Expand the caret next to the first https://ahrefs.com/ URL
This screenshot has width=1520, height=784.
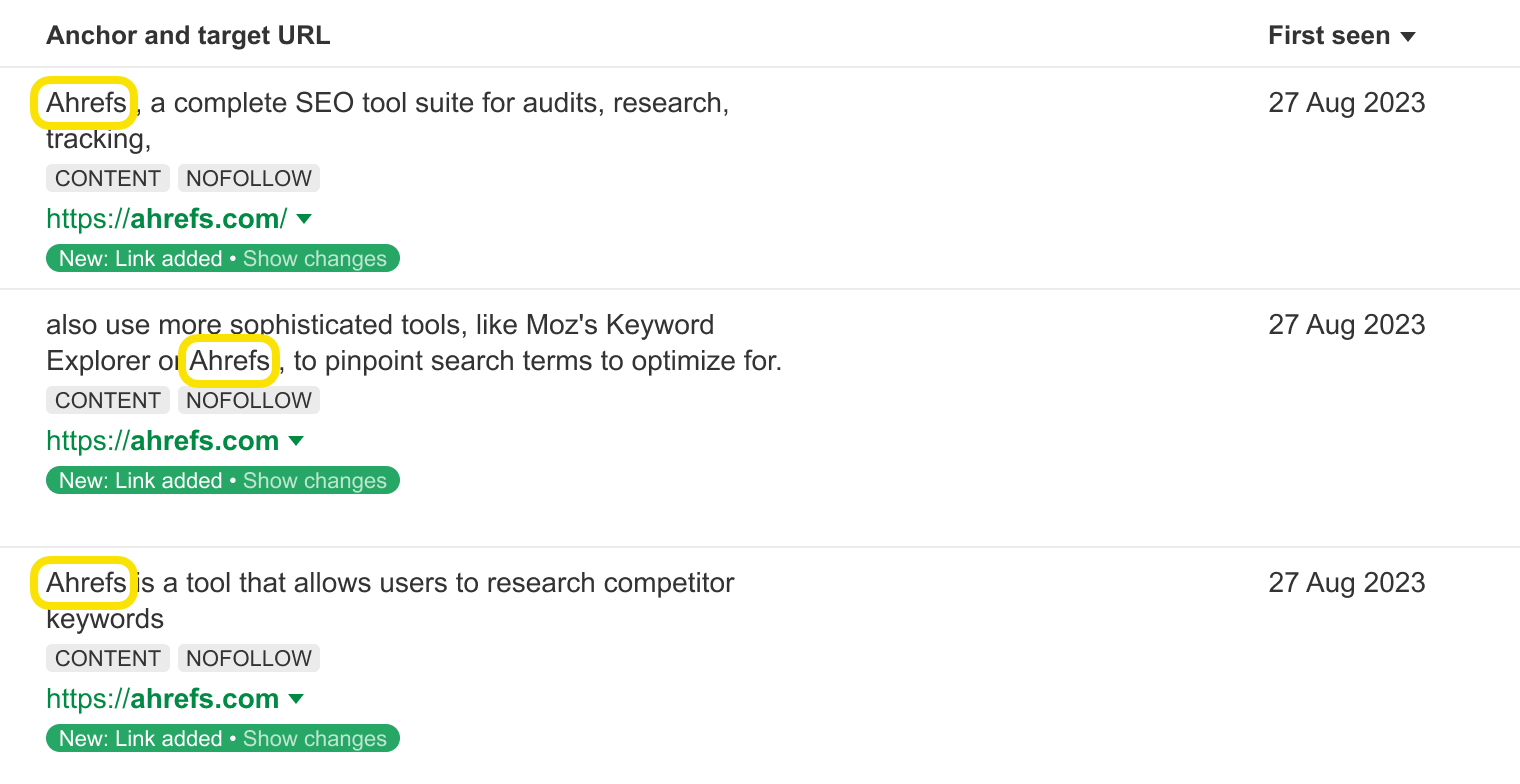[303, 218]
